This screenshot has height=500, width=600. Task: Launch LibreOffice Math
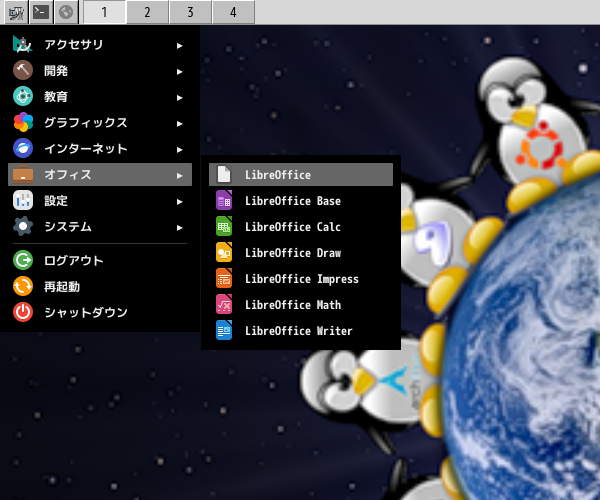click(x=301, y=305)
